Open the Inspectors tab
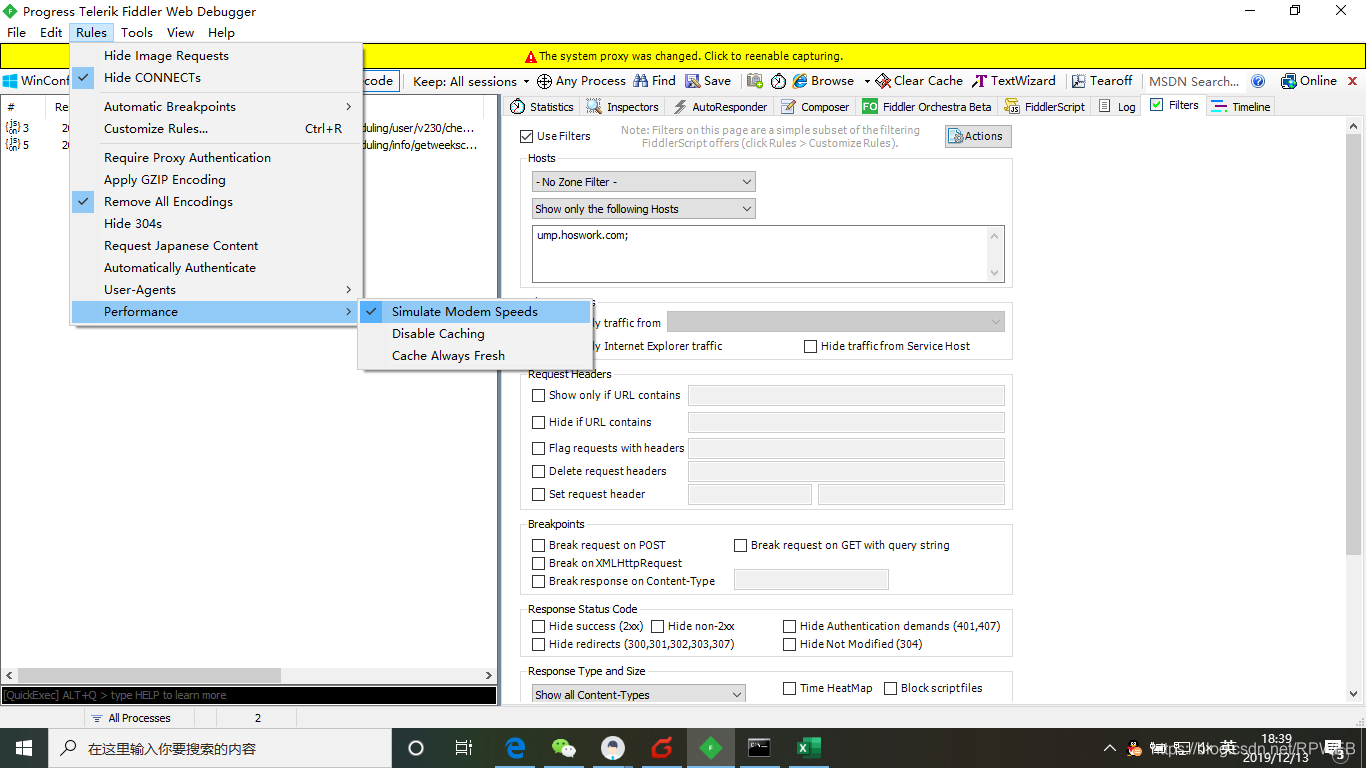 point(623,106)
